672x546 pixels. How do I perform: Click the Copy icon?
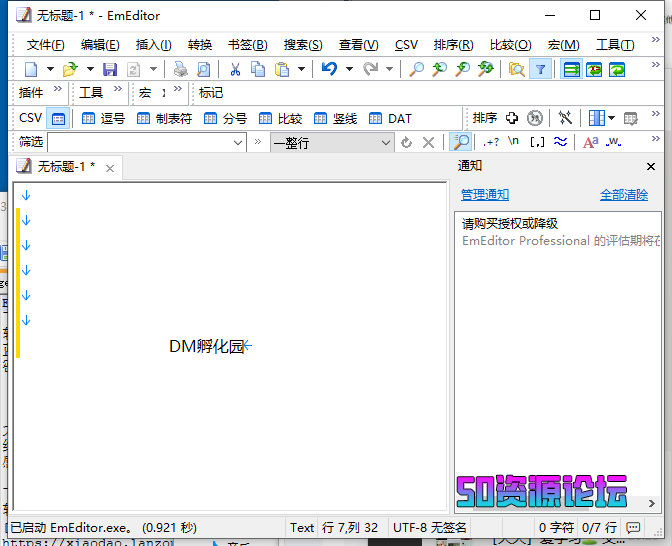pyautogui.click(x=258, y=69)
